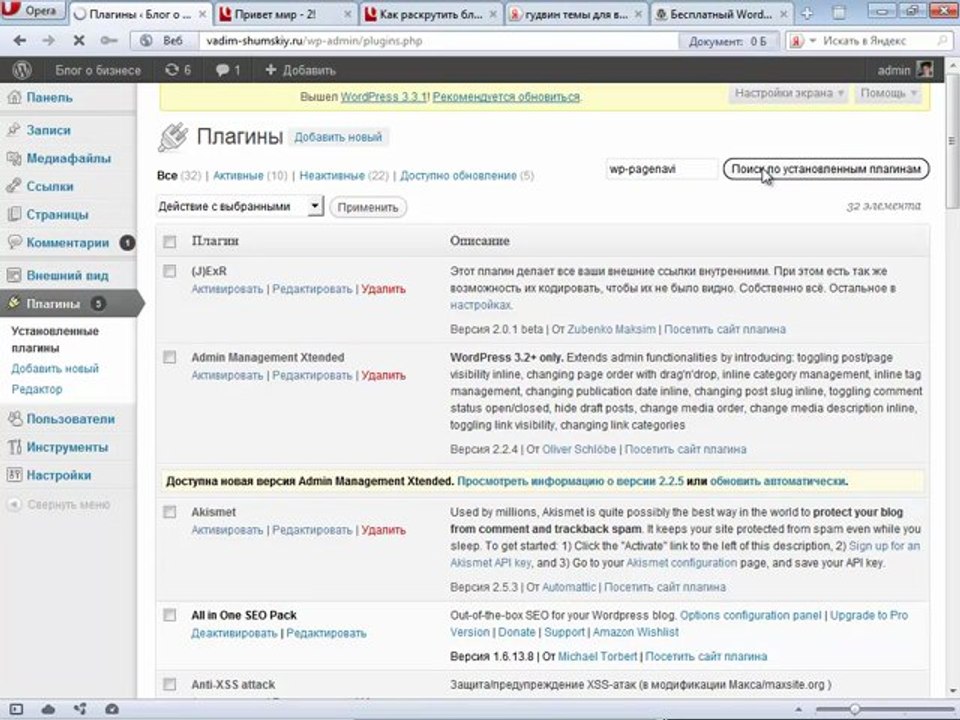The width and height of the screenshot is (960, 720).
Task: Click the Панель home icon
Action: coord(15,97)
